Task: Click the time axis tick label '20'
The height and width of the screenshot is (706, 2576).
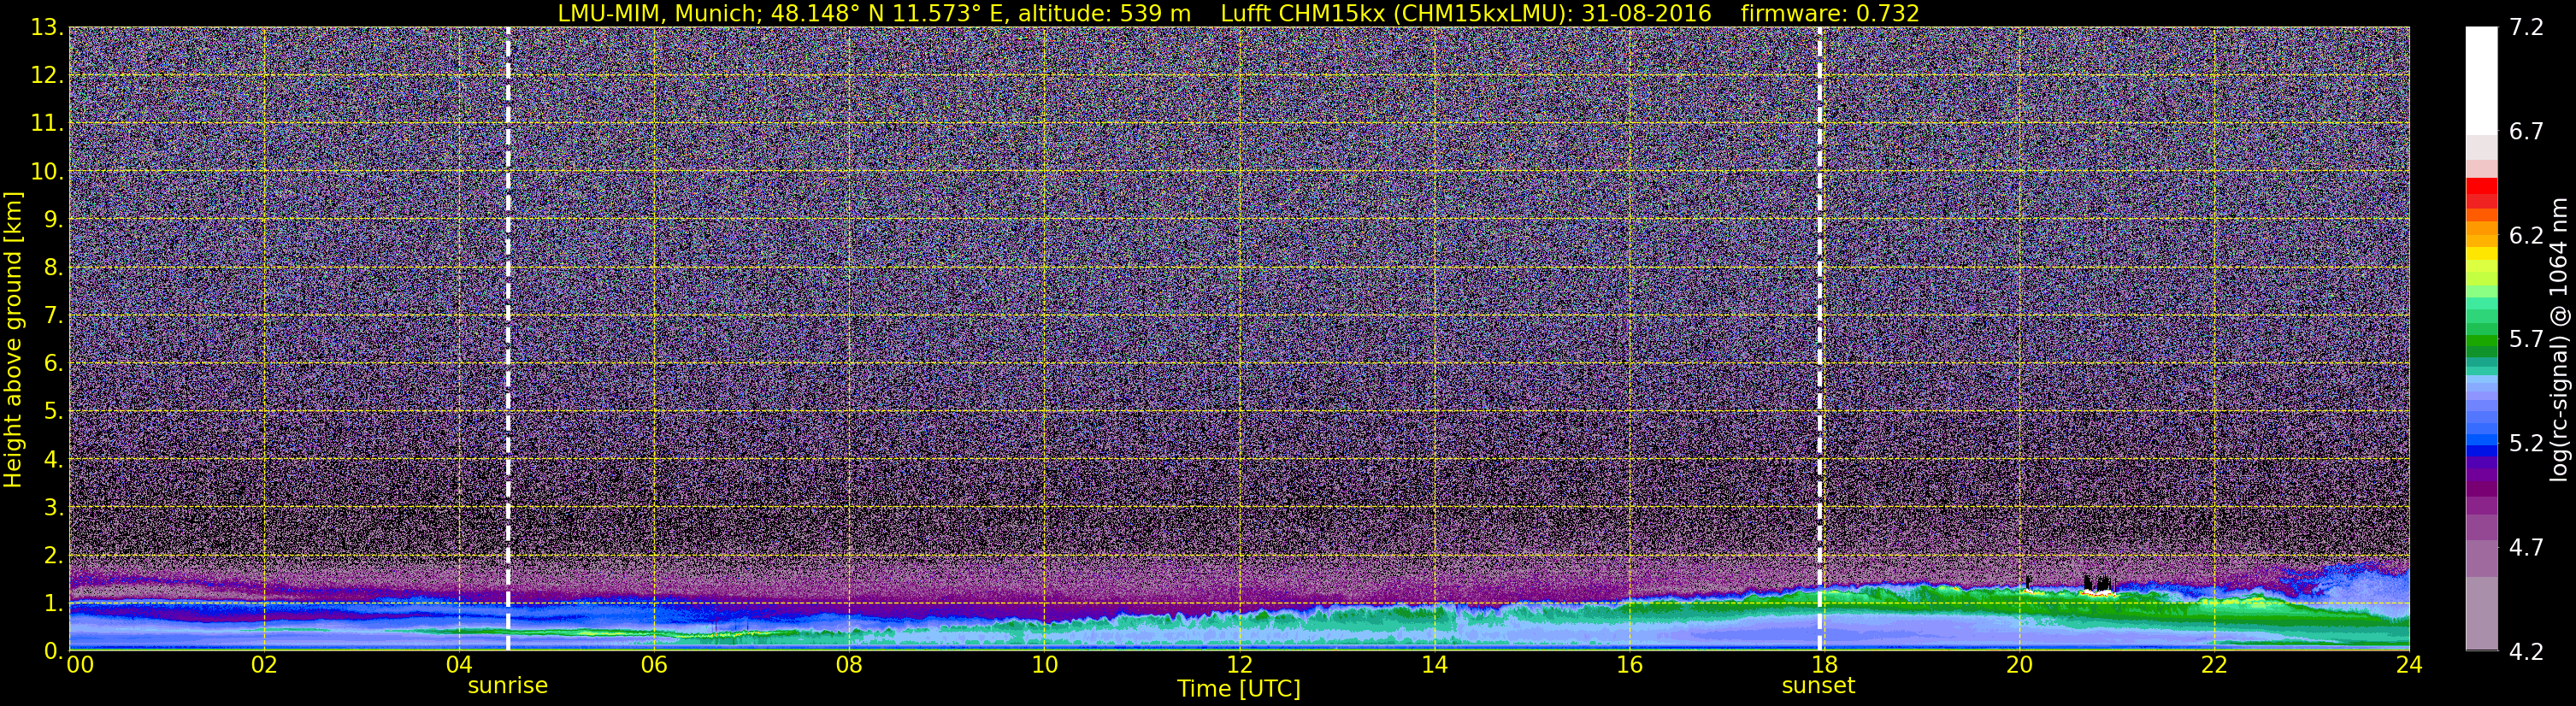Action: pos(2019,665)
